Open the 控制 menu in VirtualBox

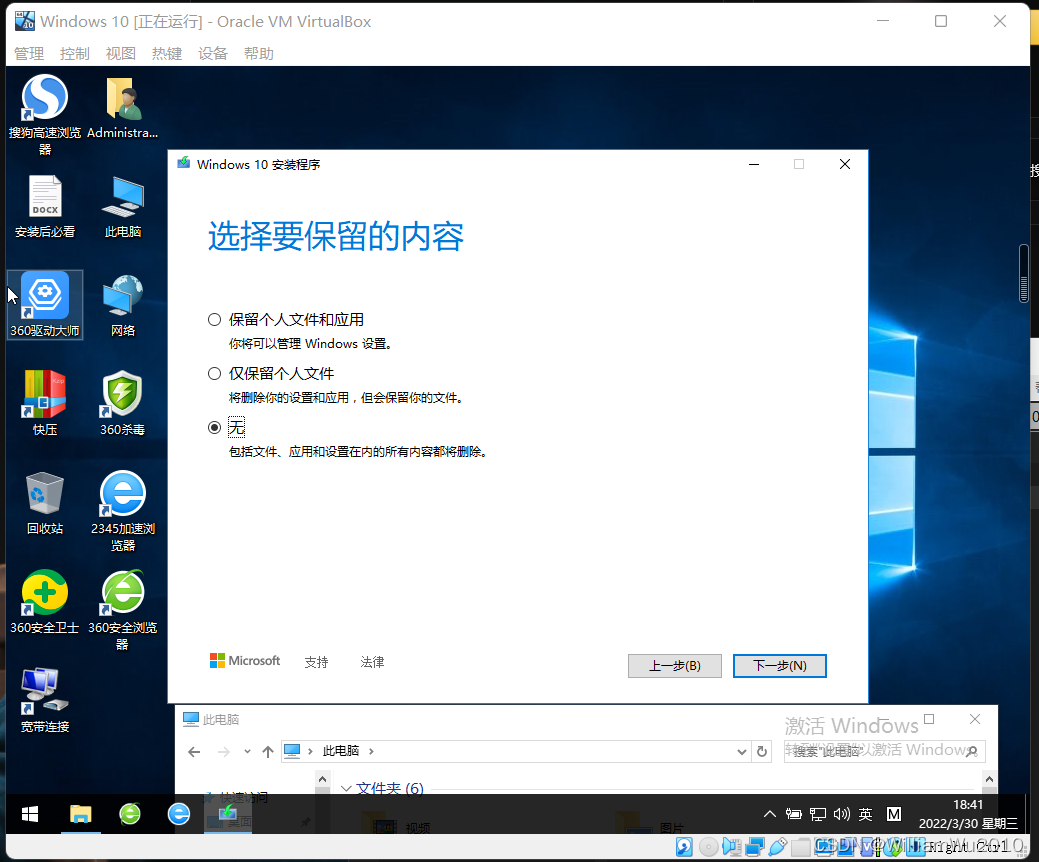[x=74, y=54]
